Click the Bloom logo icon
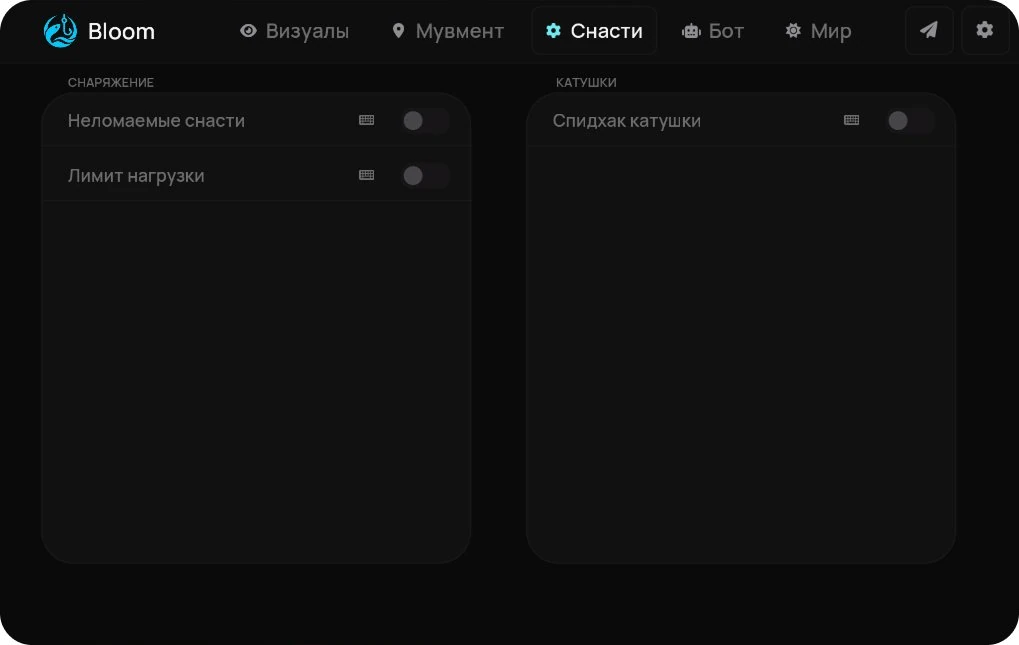Screen dimensions: 1019x645 coord(60,31)
